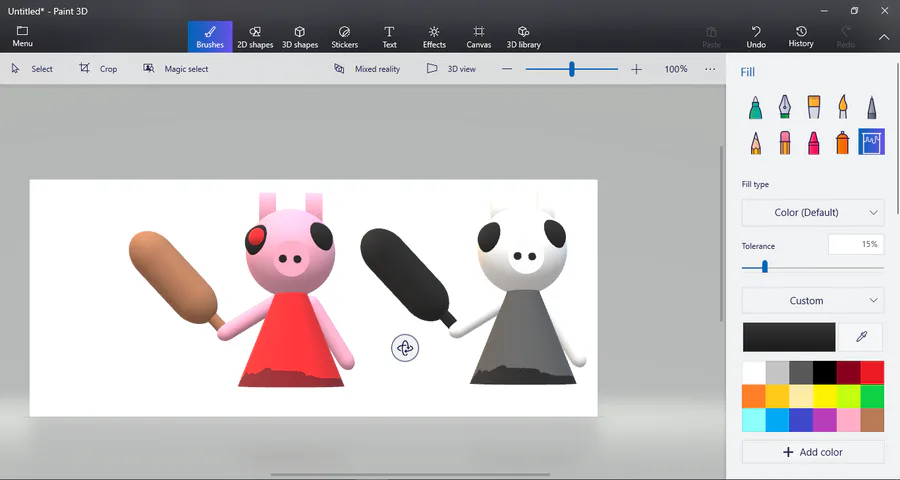Activate the Select tool

click(32, 69)
